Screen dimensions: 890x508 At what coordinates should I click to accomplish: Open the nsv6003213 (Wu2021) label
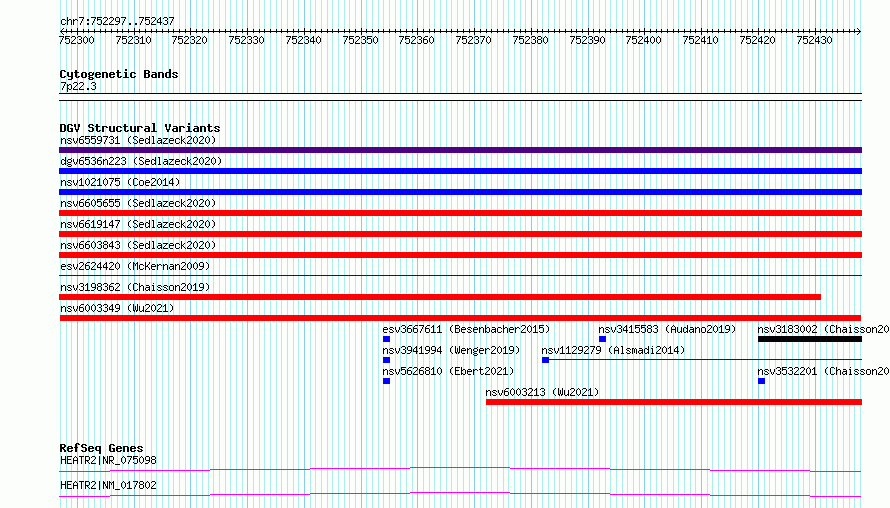542,392
